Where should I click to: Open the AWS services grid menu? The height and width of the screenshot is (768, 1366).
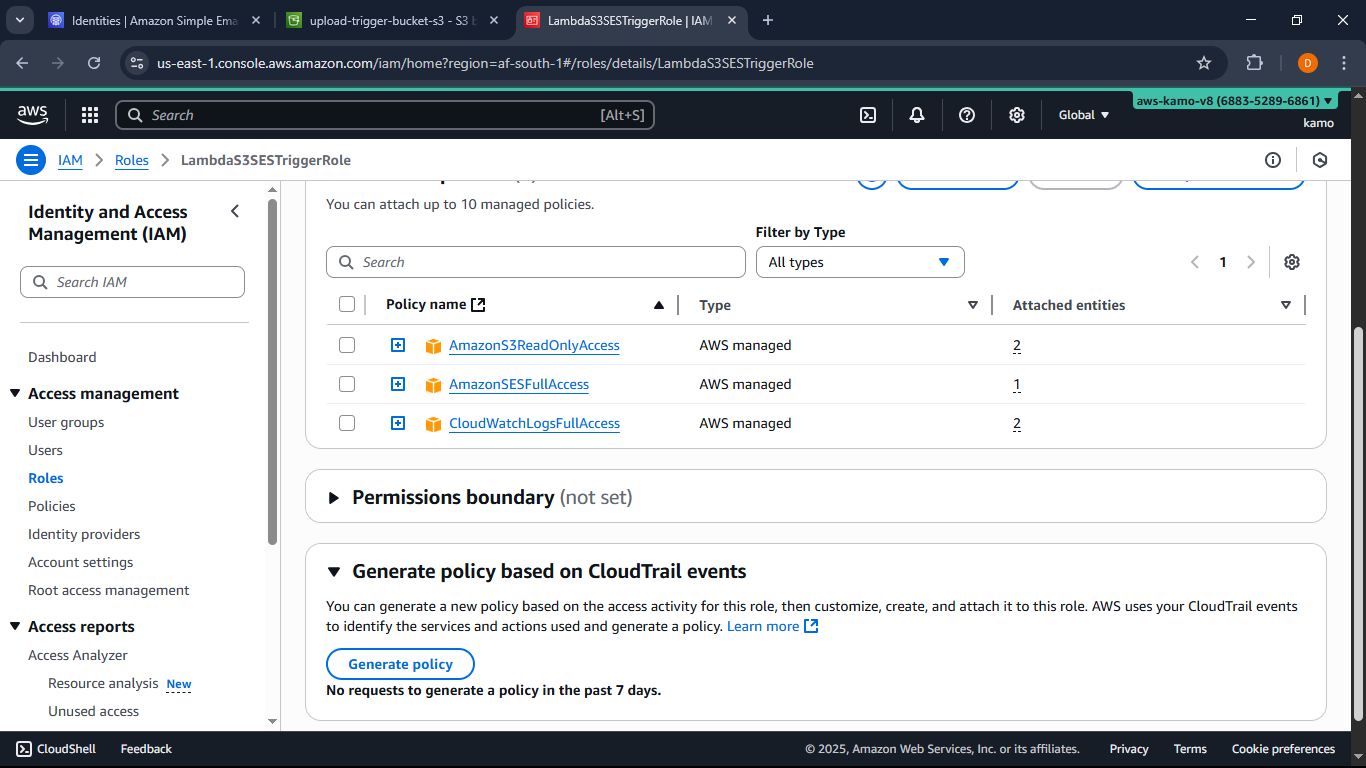pos(90,115)
